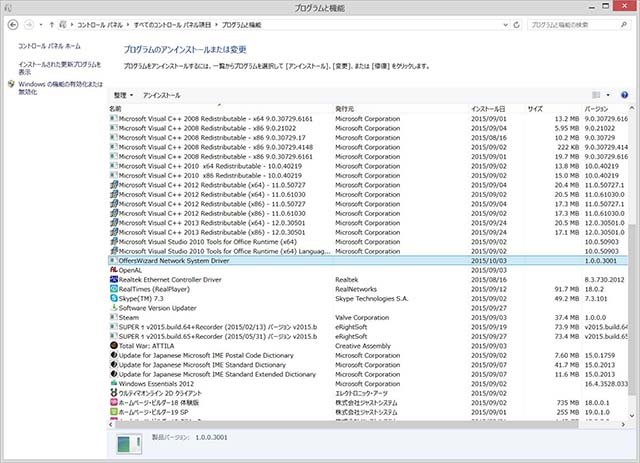
Task: Open インストールされた更新プログラムを表示 link
Action: [x=59, y=68]
